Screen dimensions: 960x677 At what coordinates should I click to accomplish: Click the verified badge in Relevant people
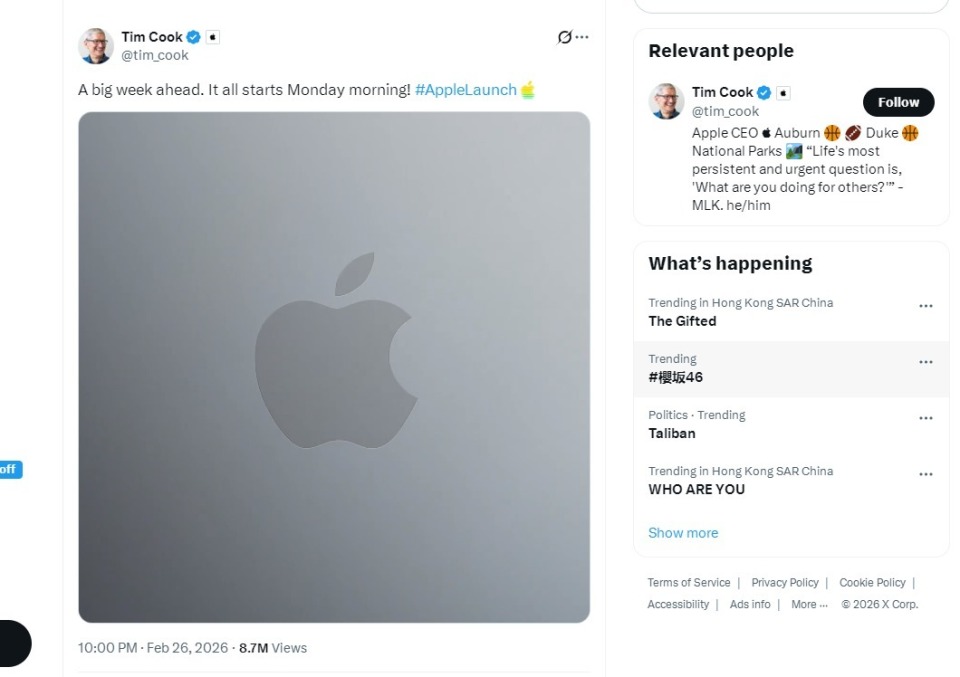764,93
